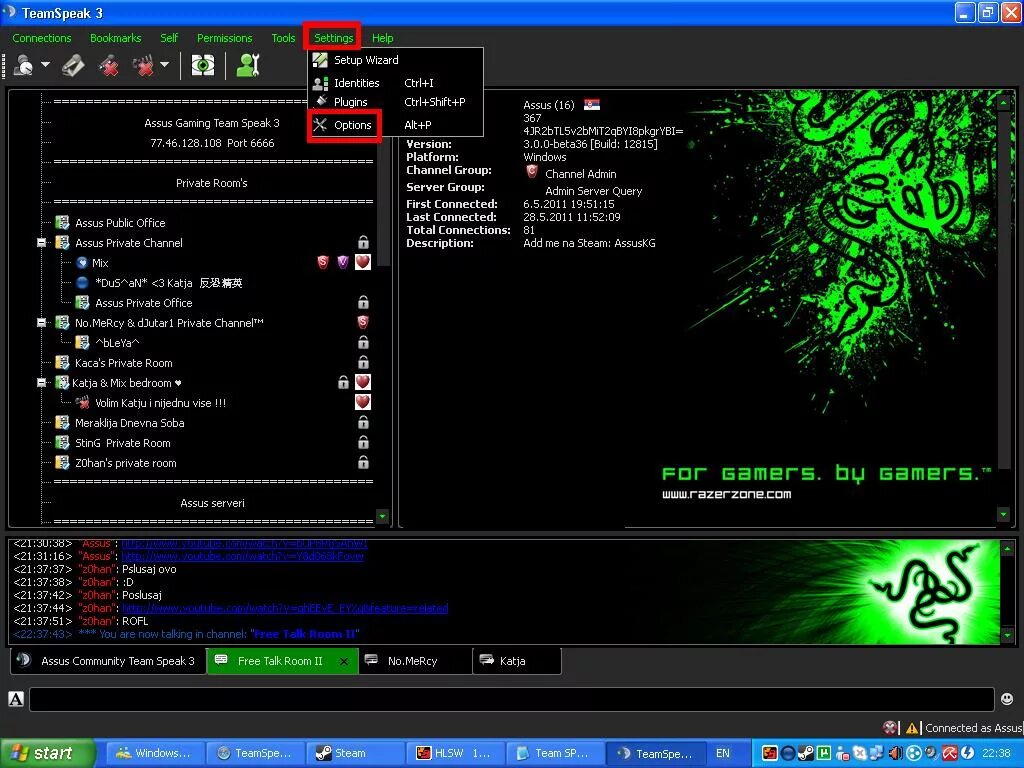Click red S badge on No.MeRcy channel
Viewport: 1024px width, 768px height.
click(x=363, y=323)
